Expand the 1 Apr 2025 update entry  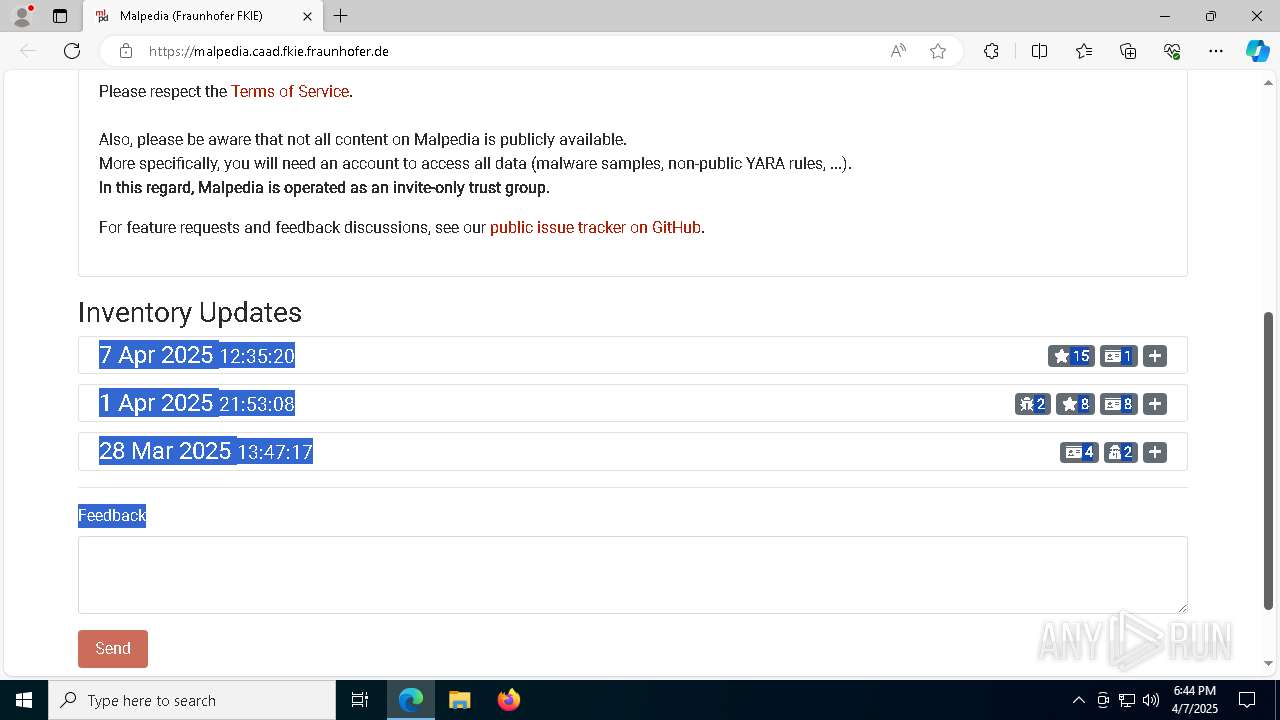point(1155,404)
